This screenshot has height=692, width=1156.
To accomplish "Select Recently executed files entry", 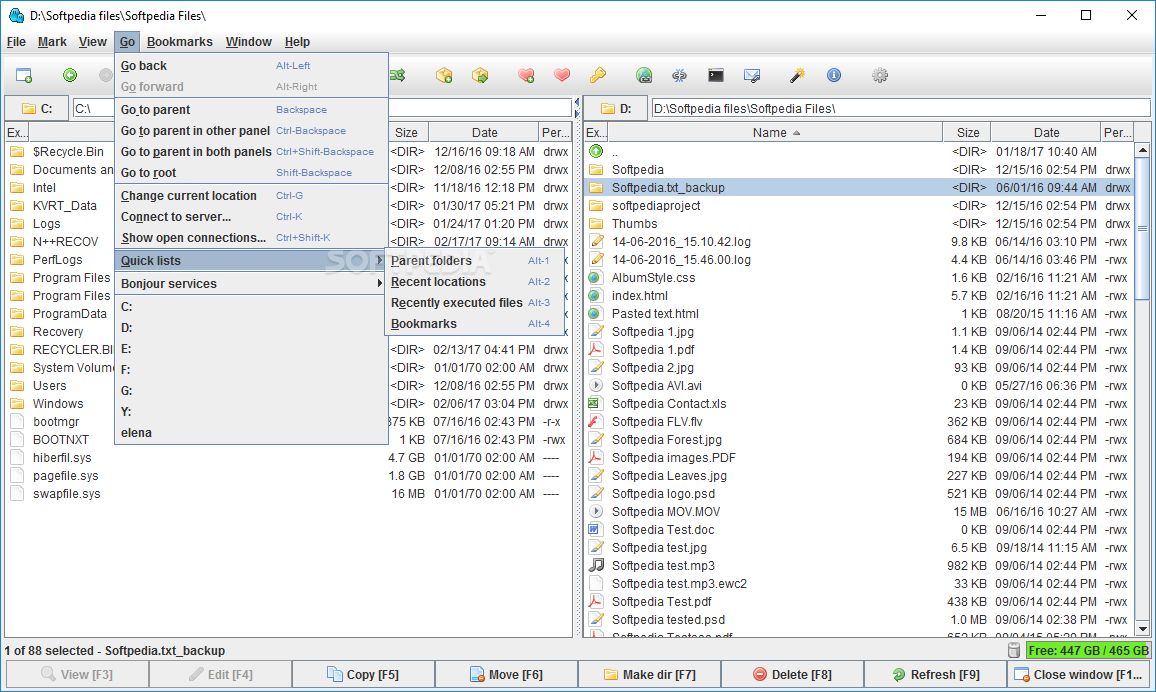I will 474,303.
